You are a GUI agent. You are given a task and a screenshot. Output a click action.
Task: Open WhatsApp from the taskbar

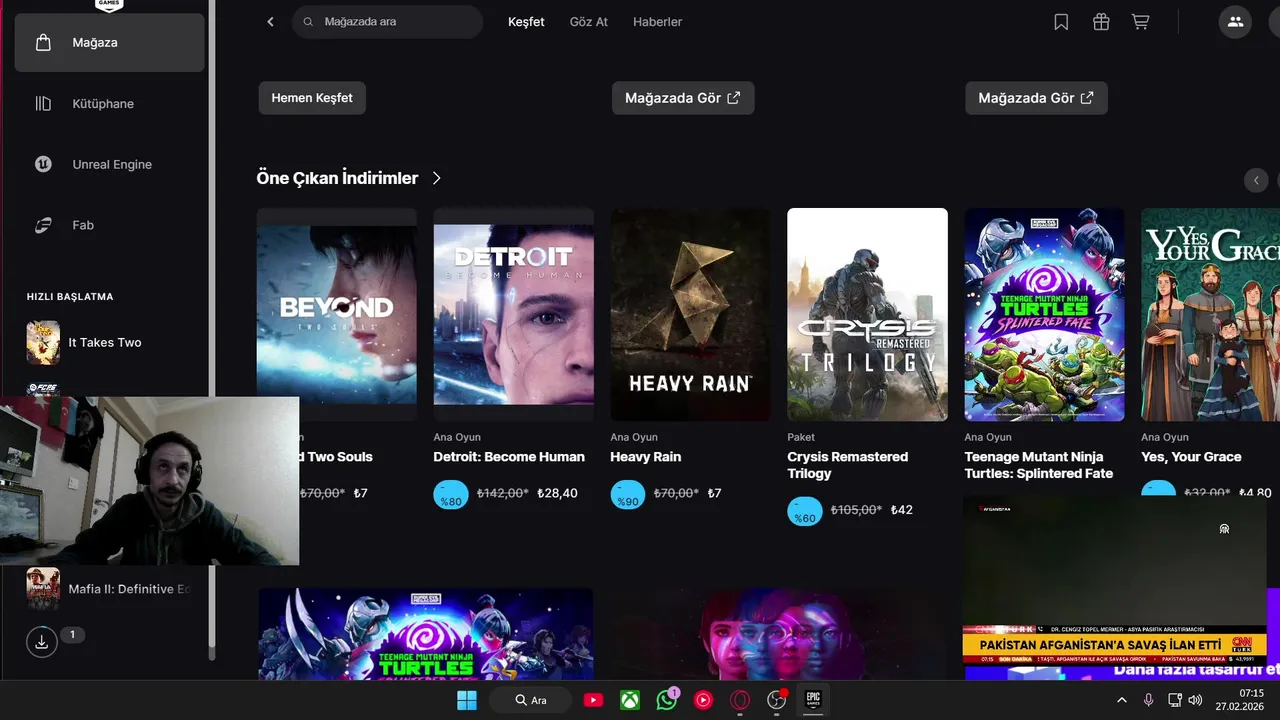pos(667,700)
